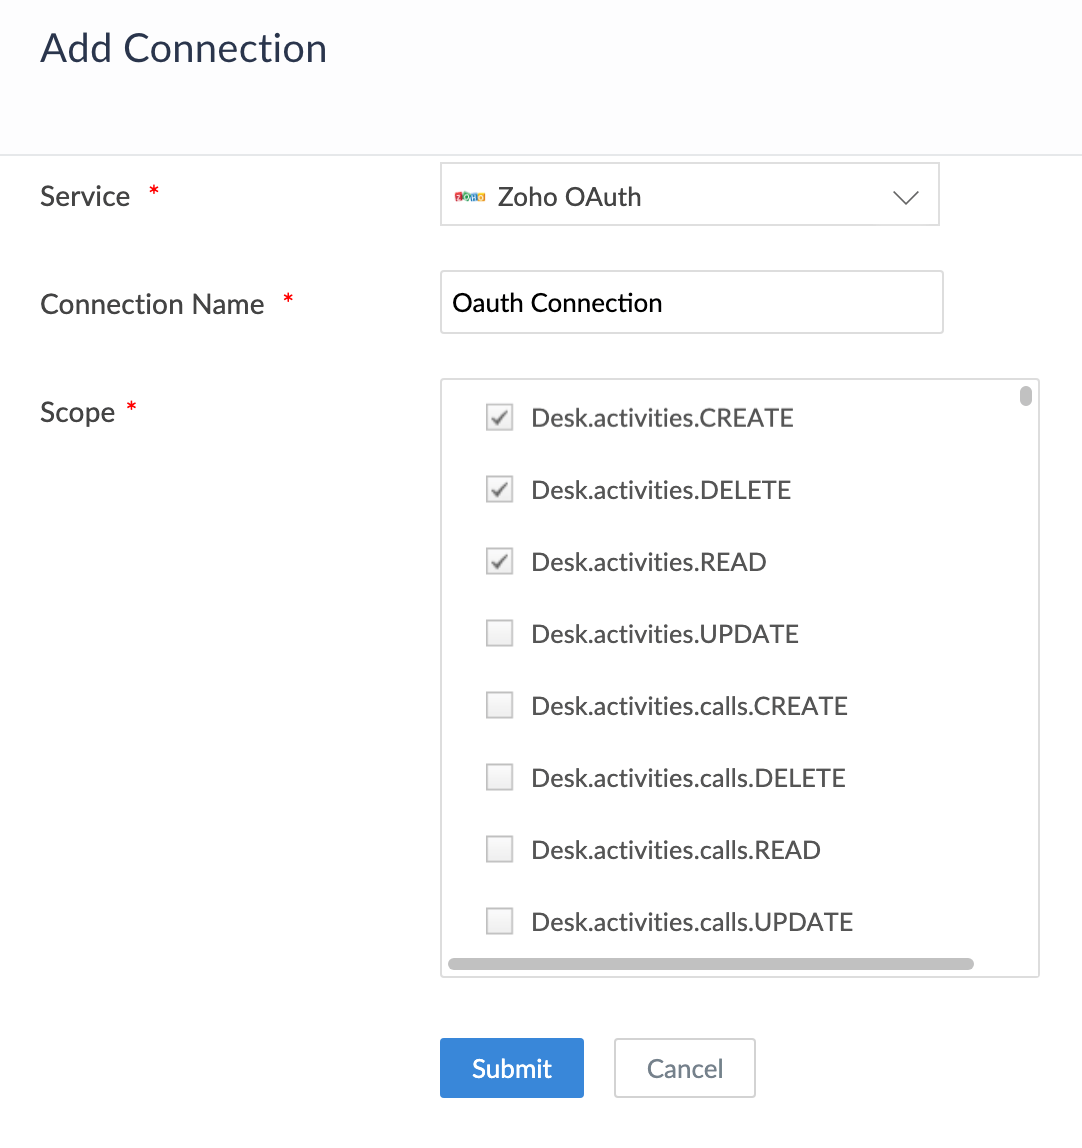
Task: Select the Desk.activities.calls.READ label text
Action: click(675, 850)
